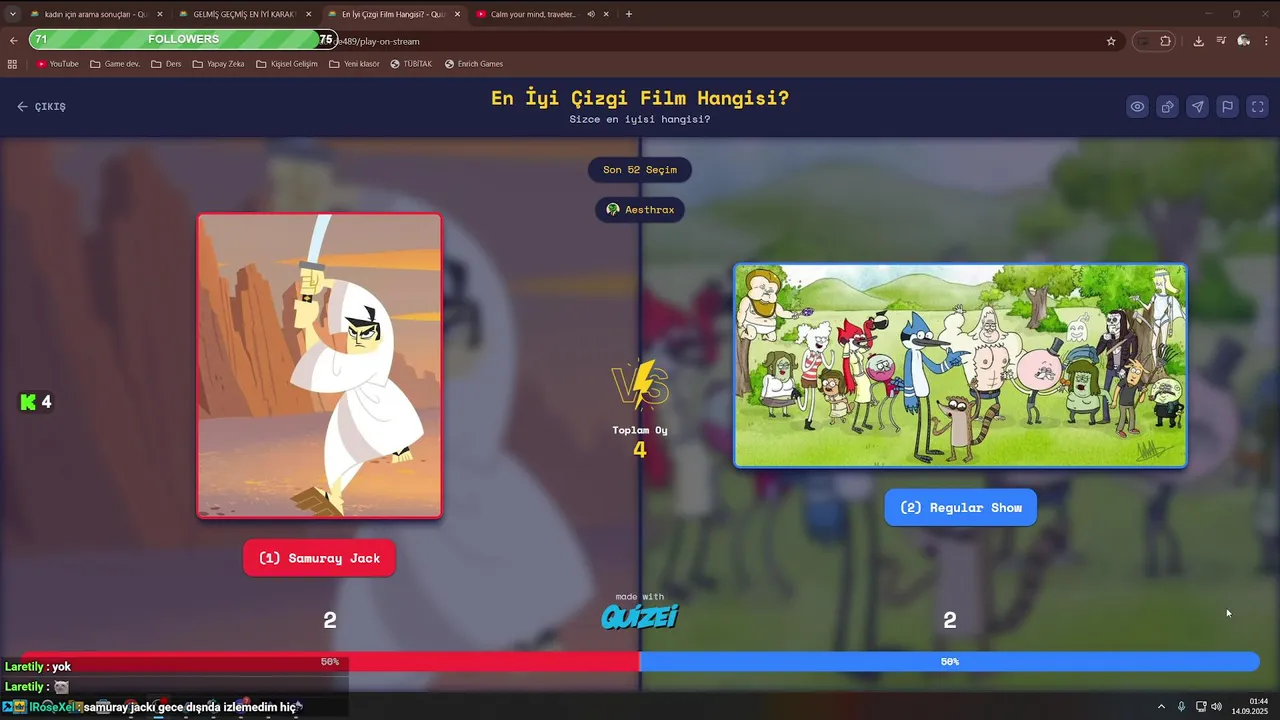Expand the Yeni klasör bookmark folder
1280x720 pixels.
(x=355, y=64)
